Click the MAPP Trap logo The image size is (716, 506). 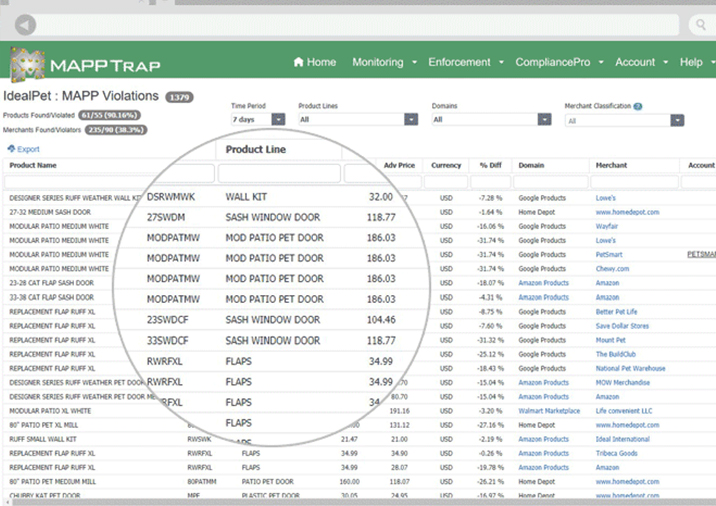tap(86, 64)
